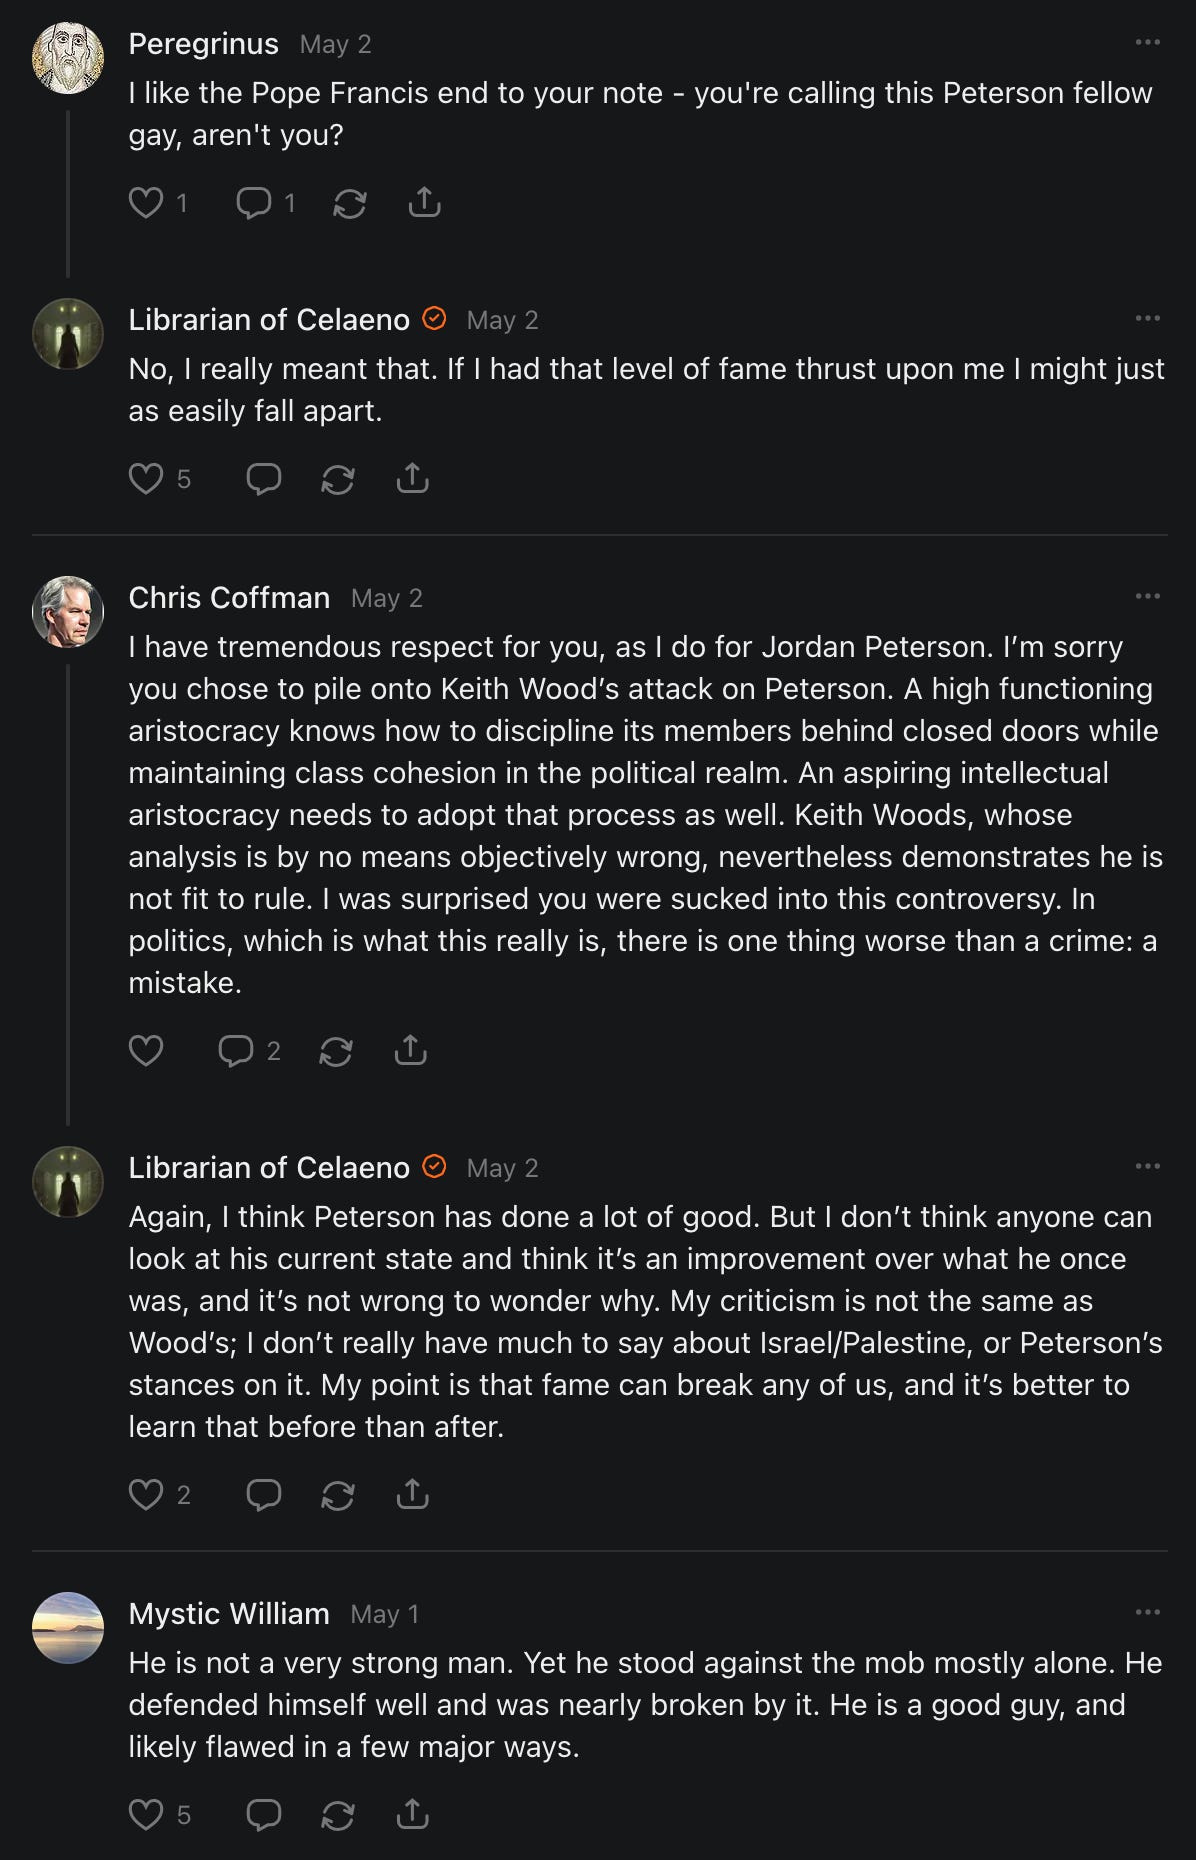Click Peregrinus username link

click(x=203, y=44)
